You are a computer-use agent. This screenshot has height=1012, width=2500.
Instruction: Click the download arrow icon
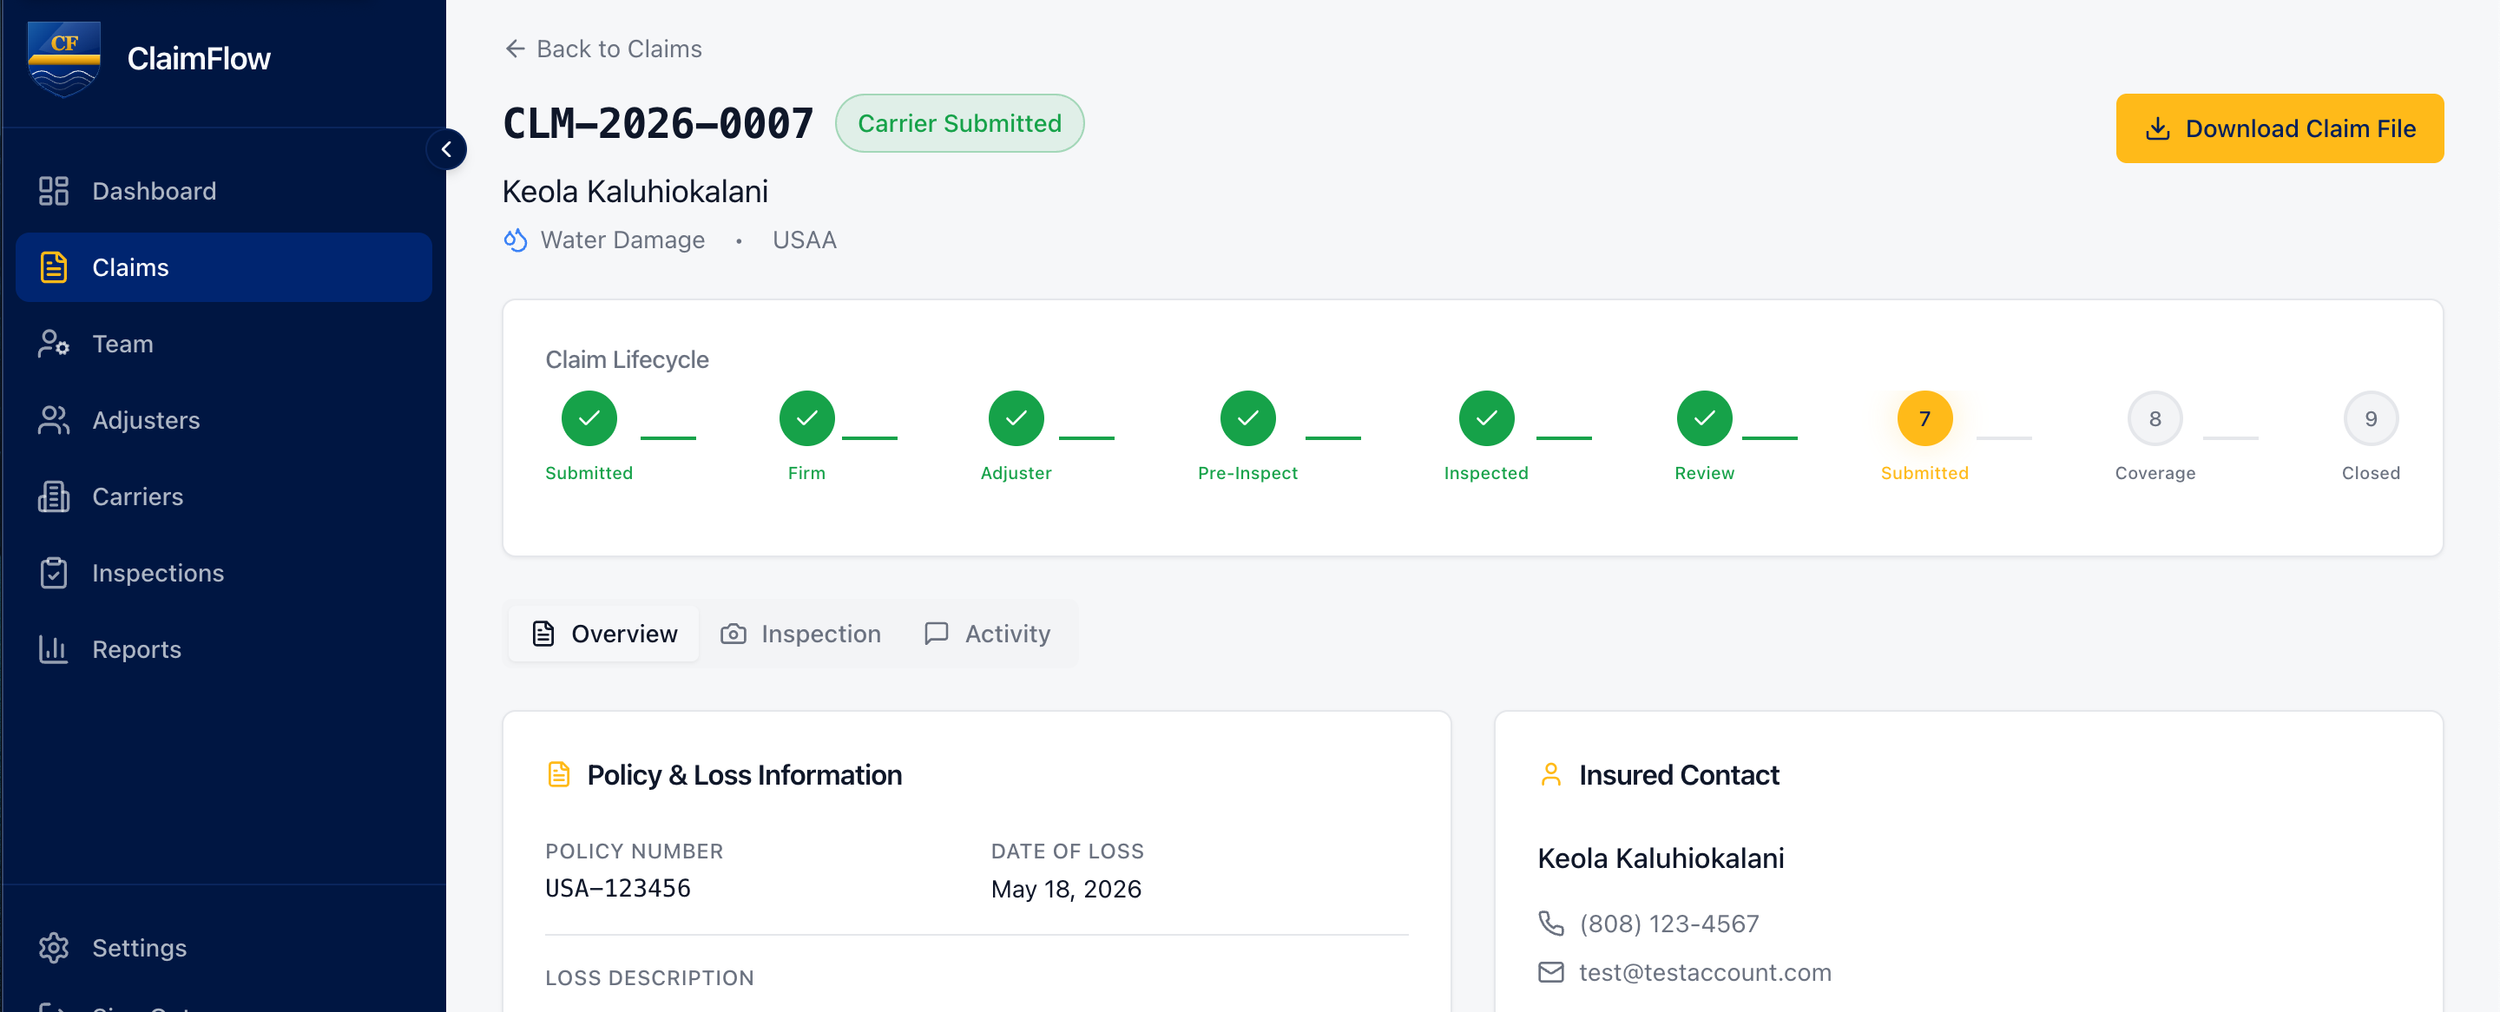point(2158,129)
